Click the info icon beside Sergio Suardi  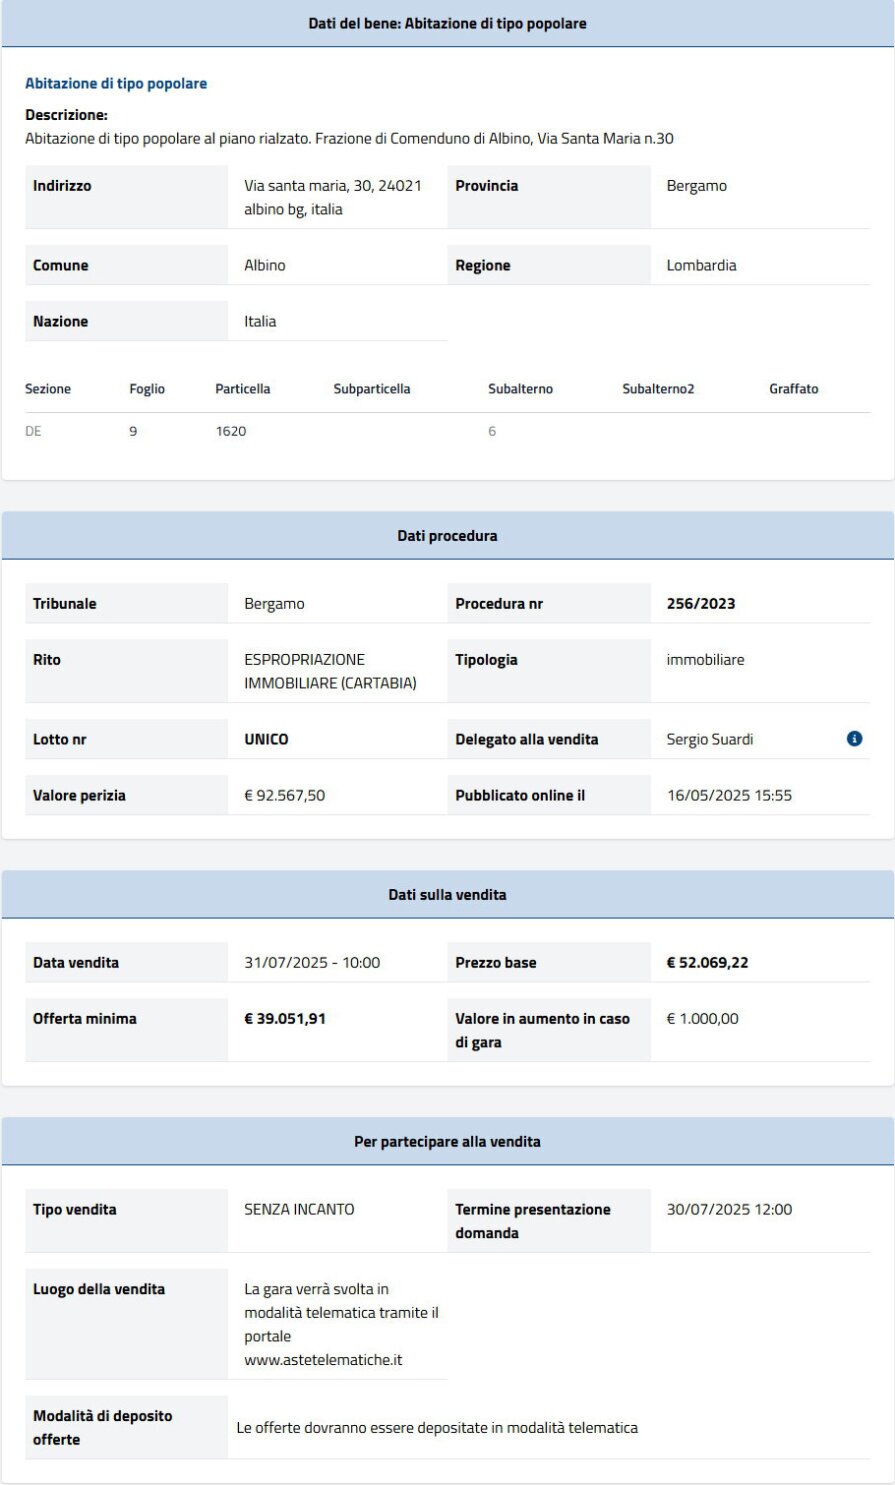pyautogui.click(x=854, y=739)
